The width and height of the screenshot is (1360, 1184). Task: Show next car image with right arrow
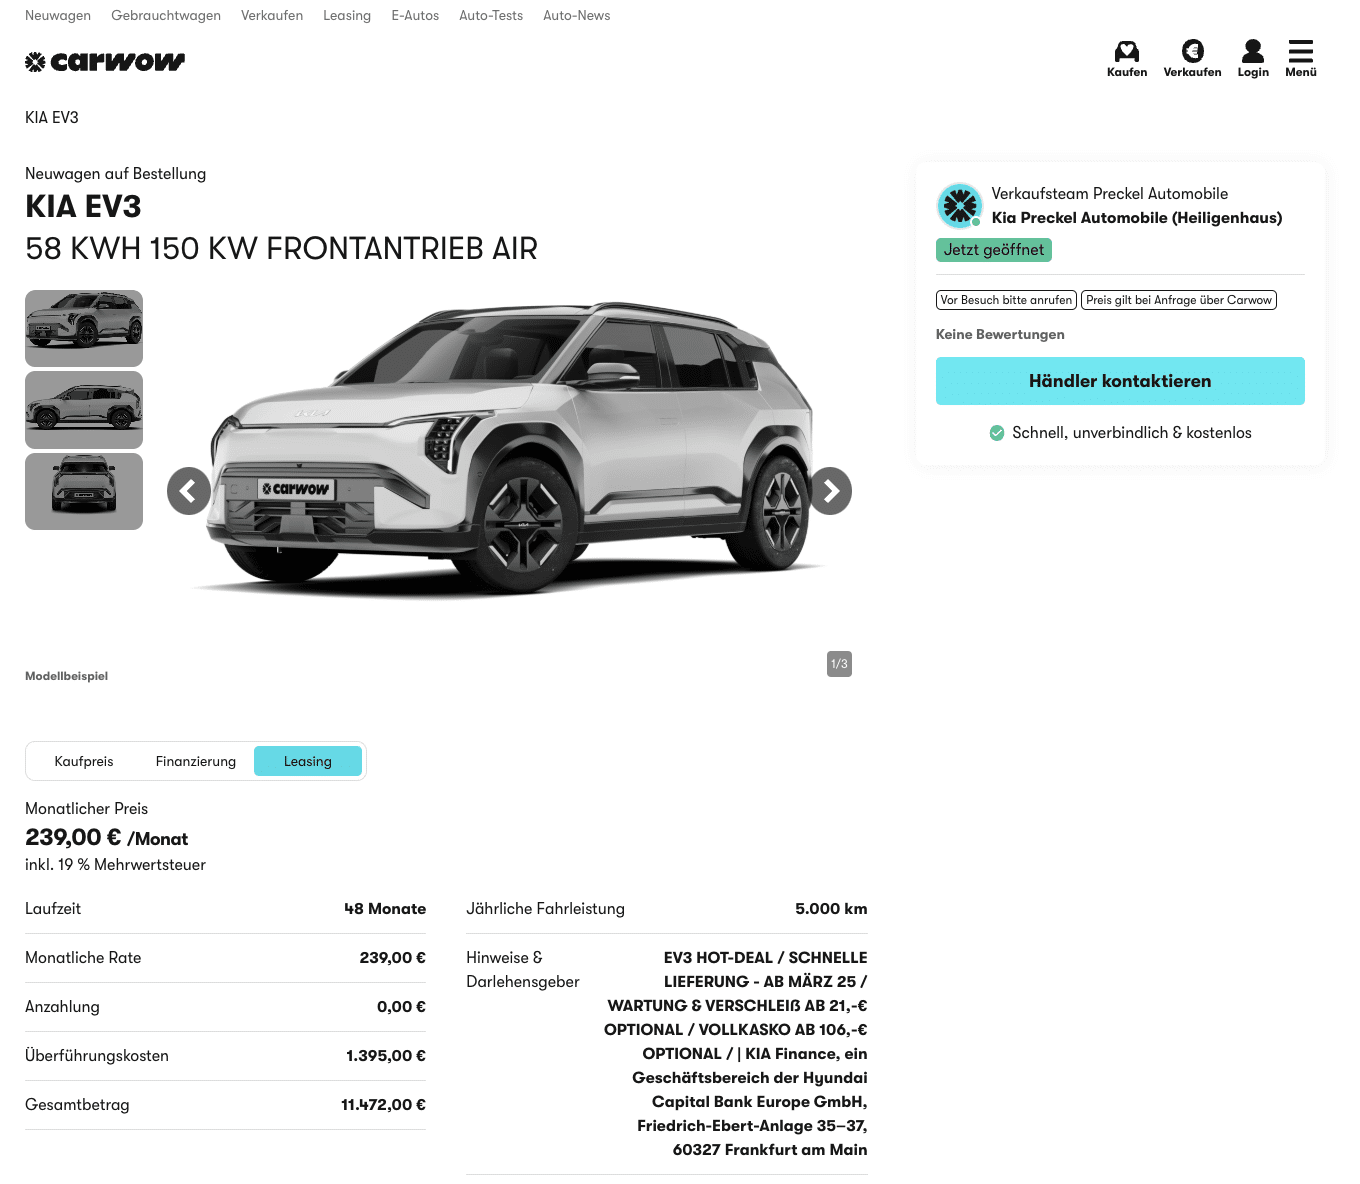click(830, 491)
